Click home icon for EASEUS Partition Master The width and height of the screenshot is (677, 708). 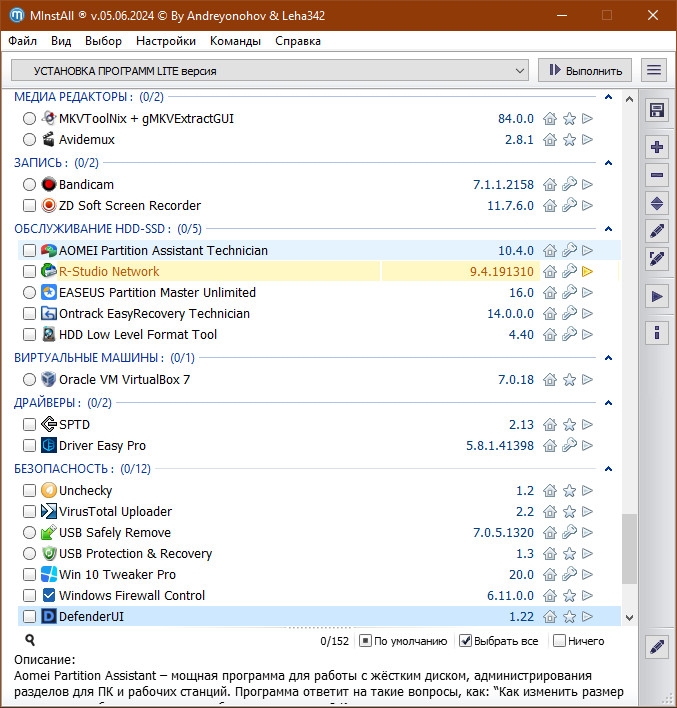coord(550,293)
